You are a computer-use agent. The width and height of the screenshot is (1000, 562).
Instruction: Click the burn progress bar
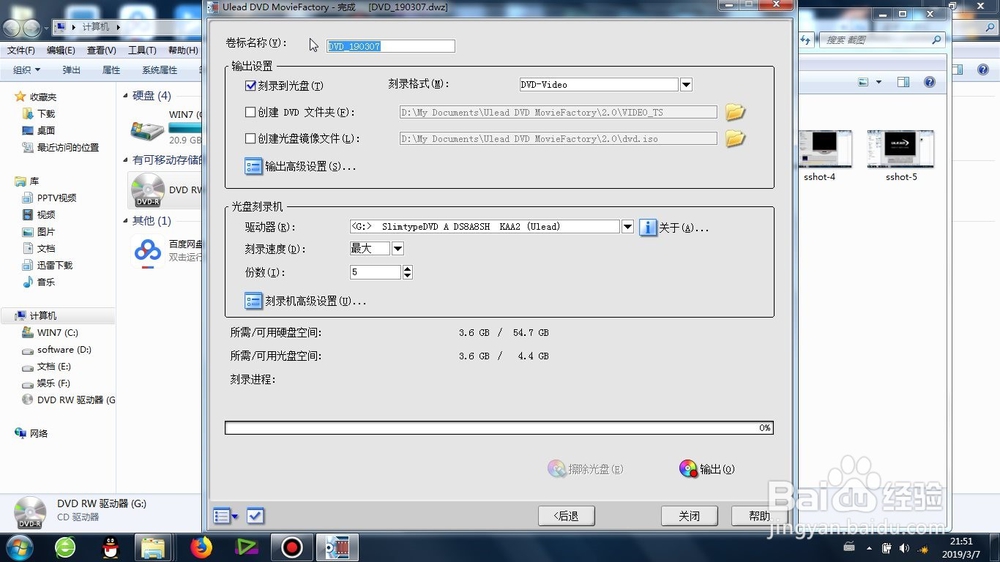click(x=499, y=427)
